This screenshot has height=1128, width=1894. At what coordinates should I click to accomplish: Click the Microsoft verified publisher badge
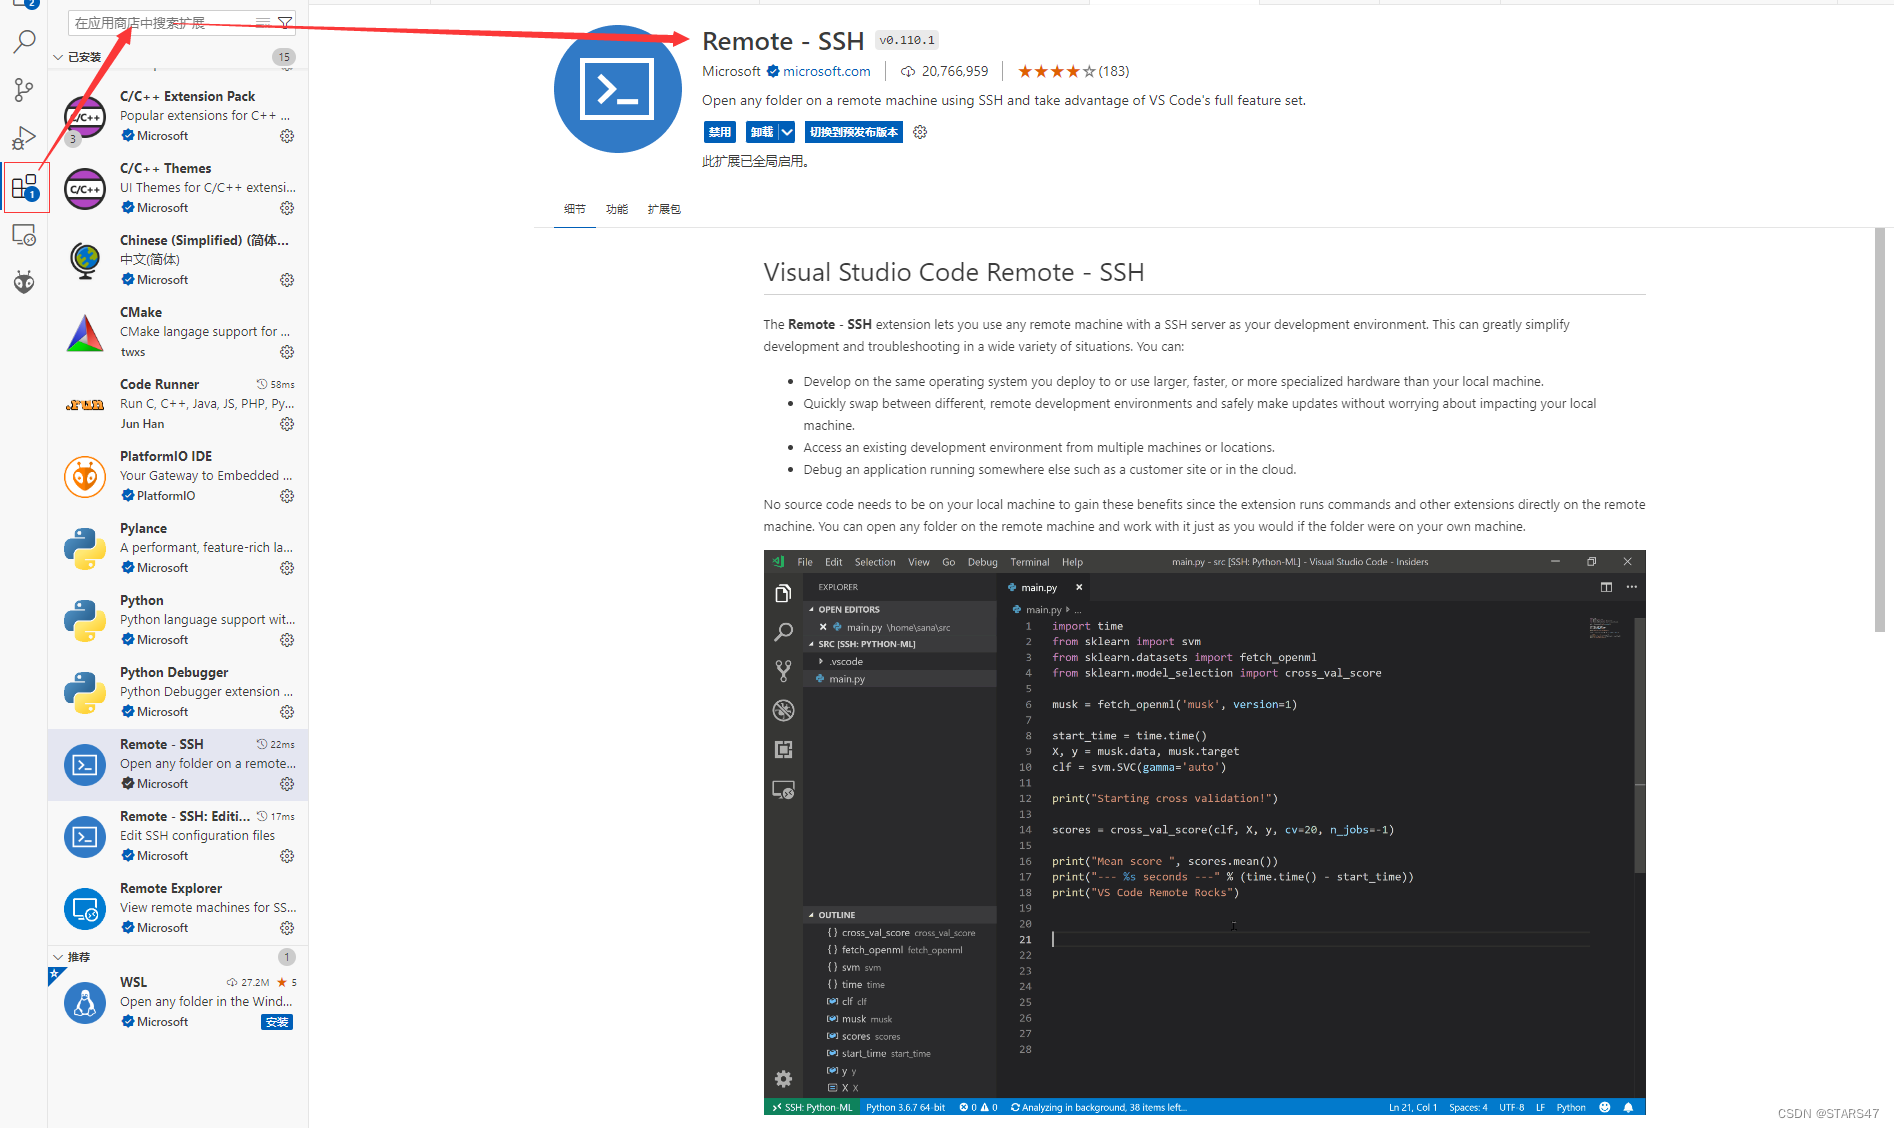coord(773,71)
